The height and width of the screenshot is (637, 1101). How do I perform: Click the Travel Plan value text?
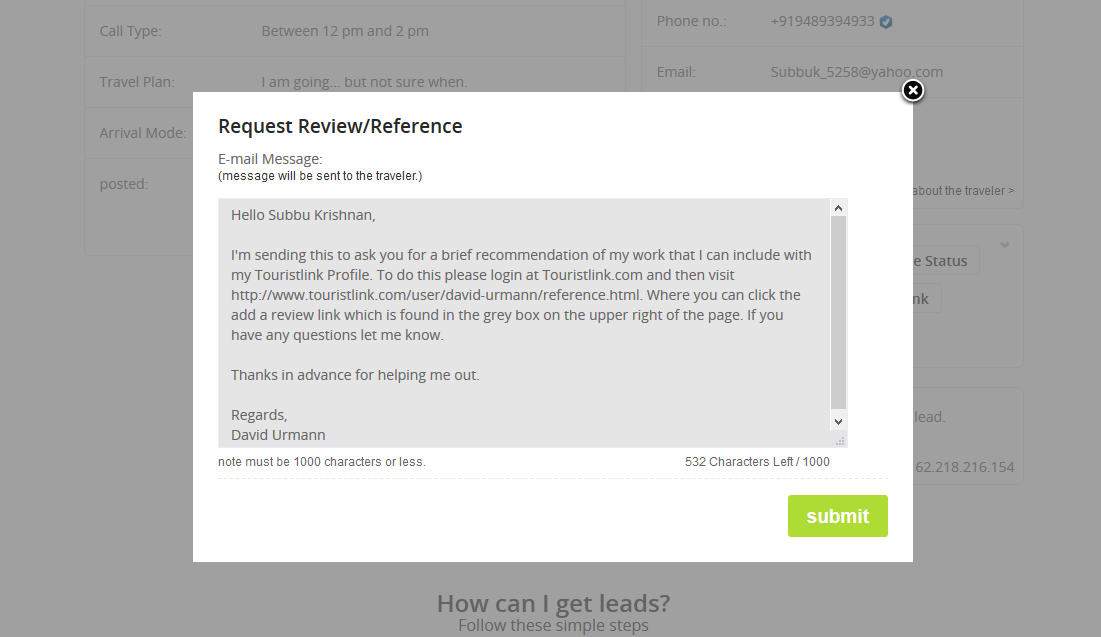coord(364,82)
